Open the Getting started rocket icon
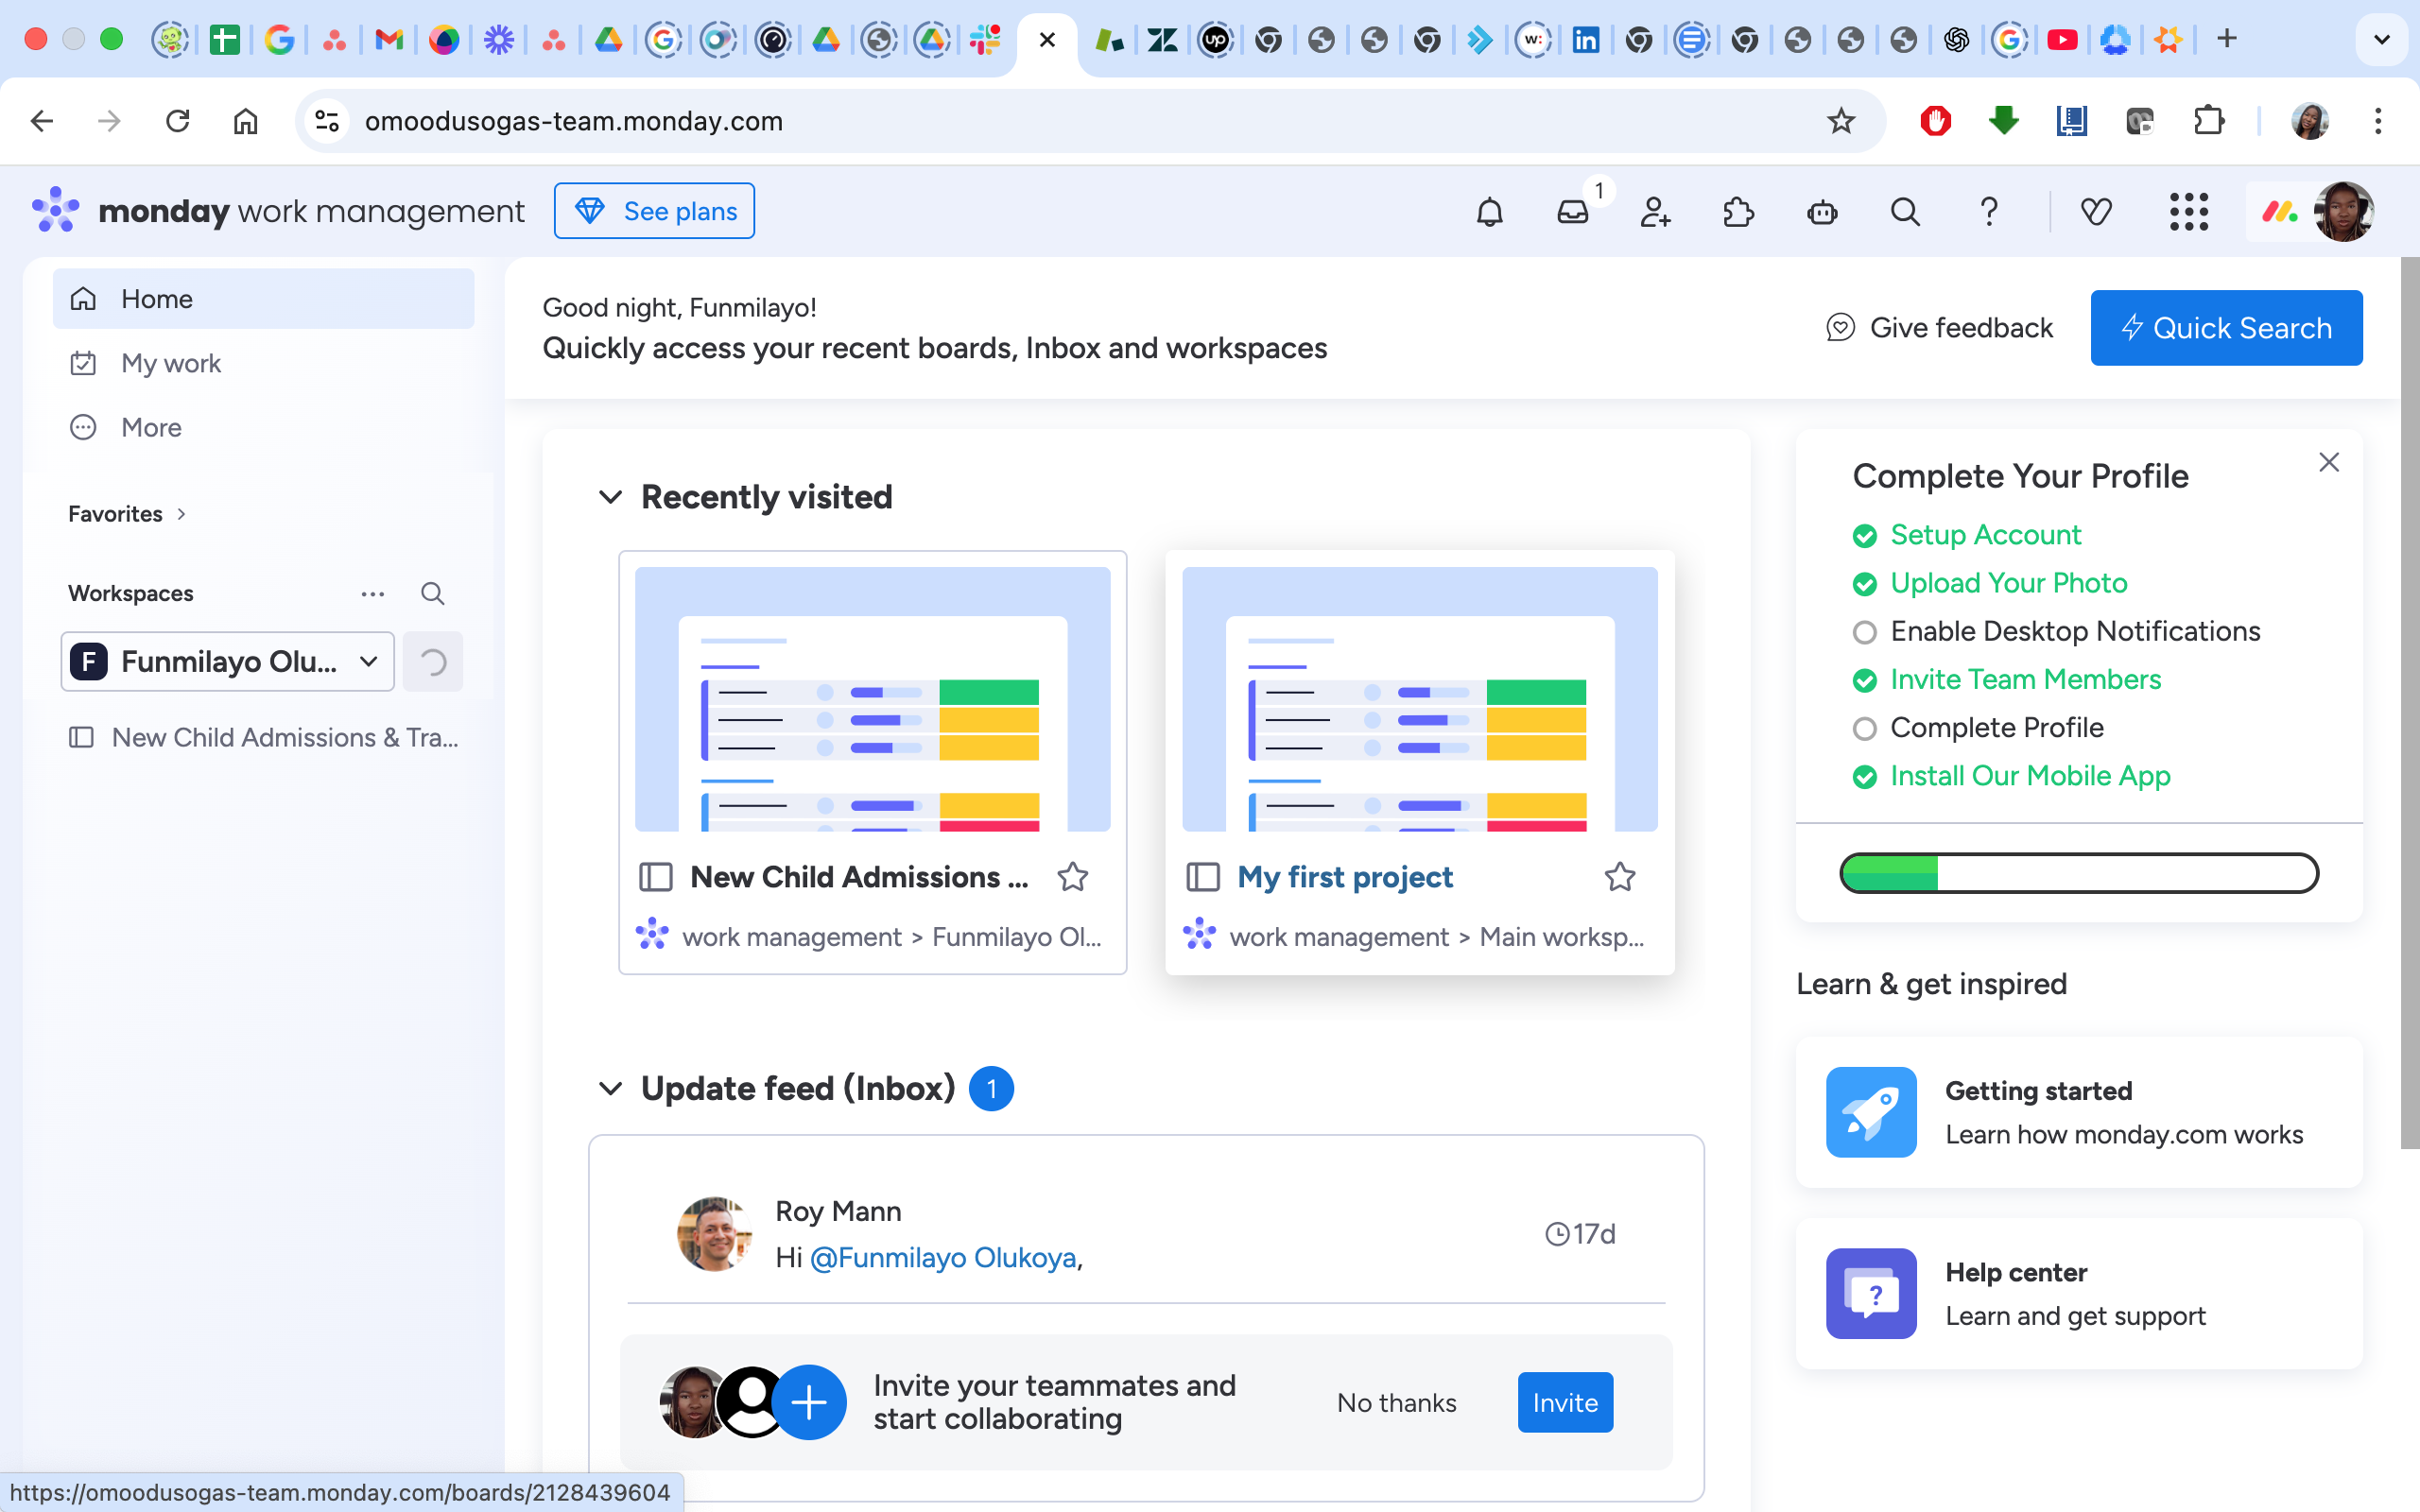 pyautogui.click(x=1871, y=1112)
